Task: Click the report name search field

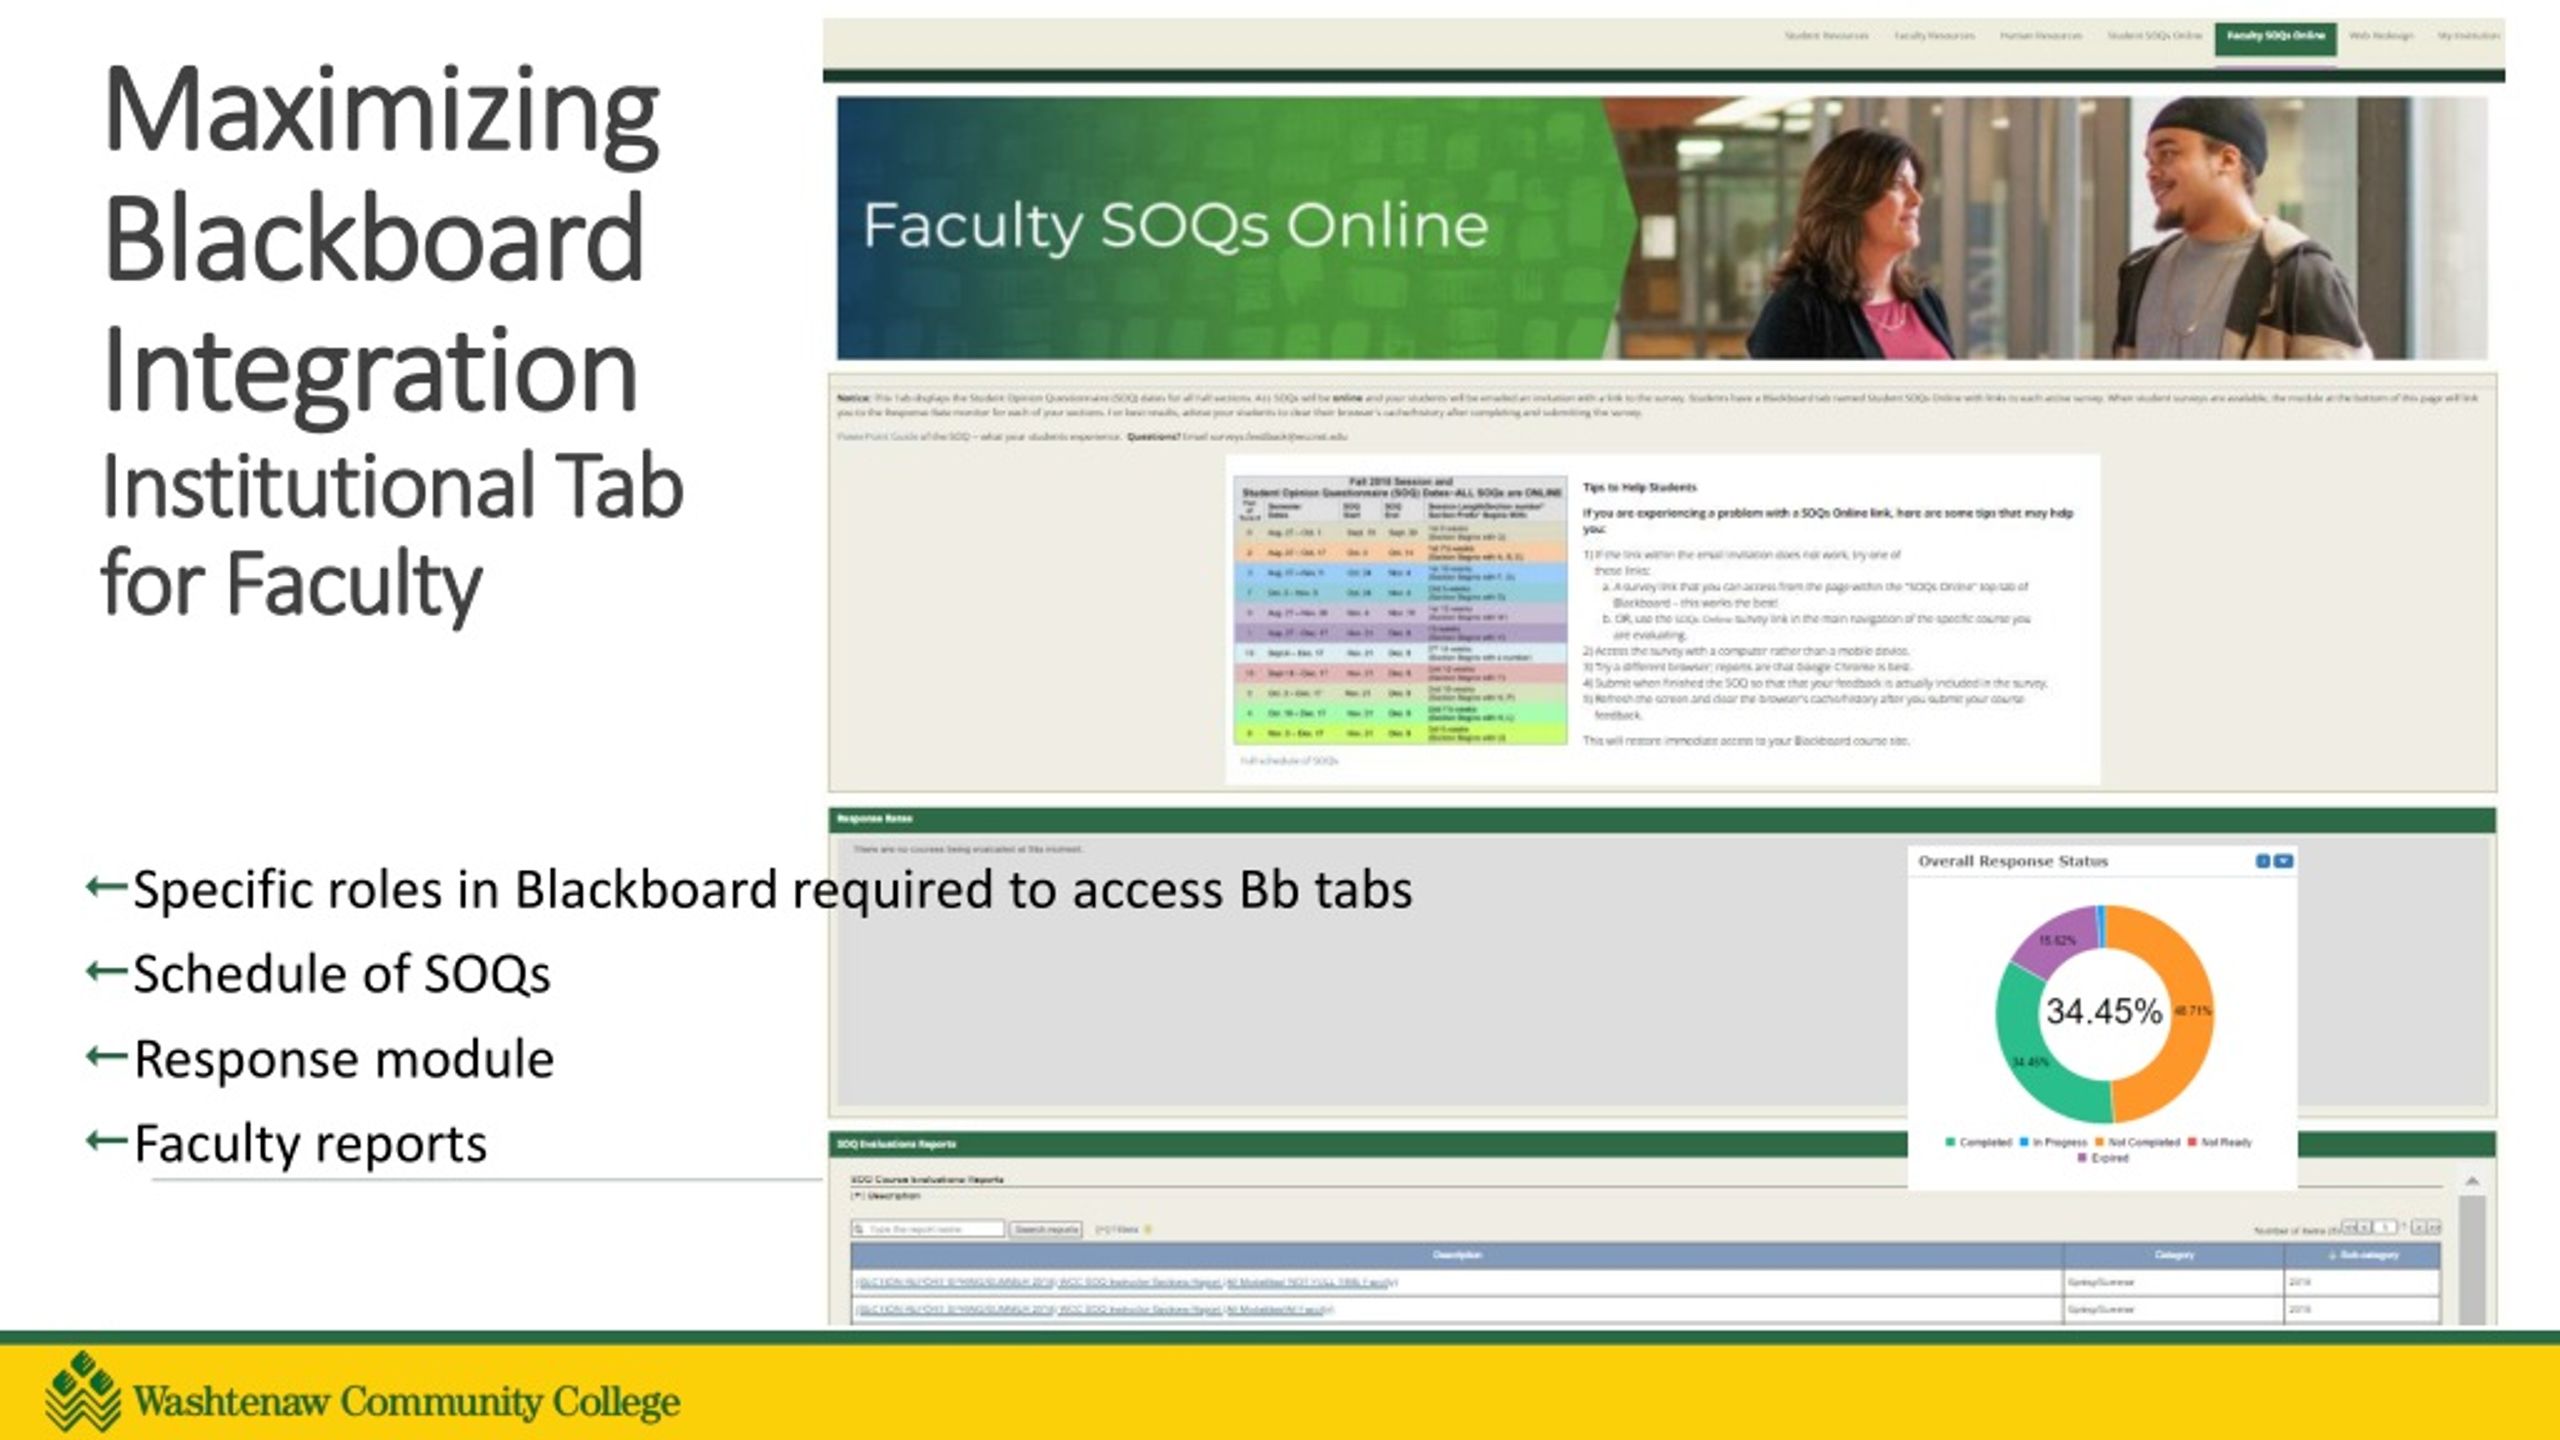Action: [928, 1229]
